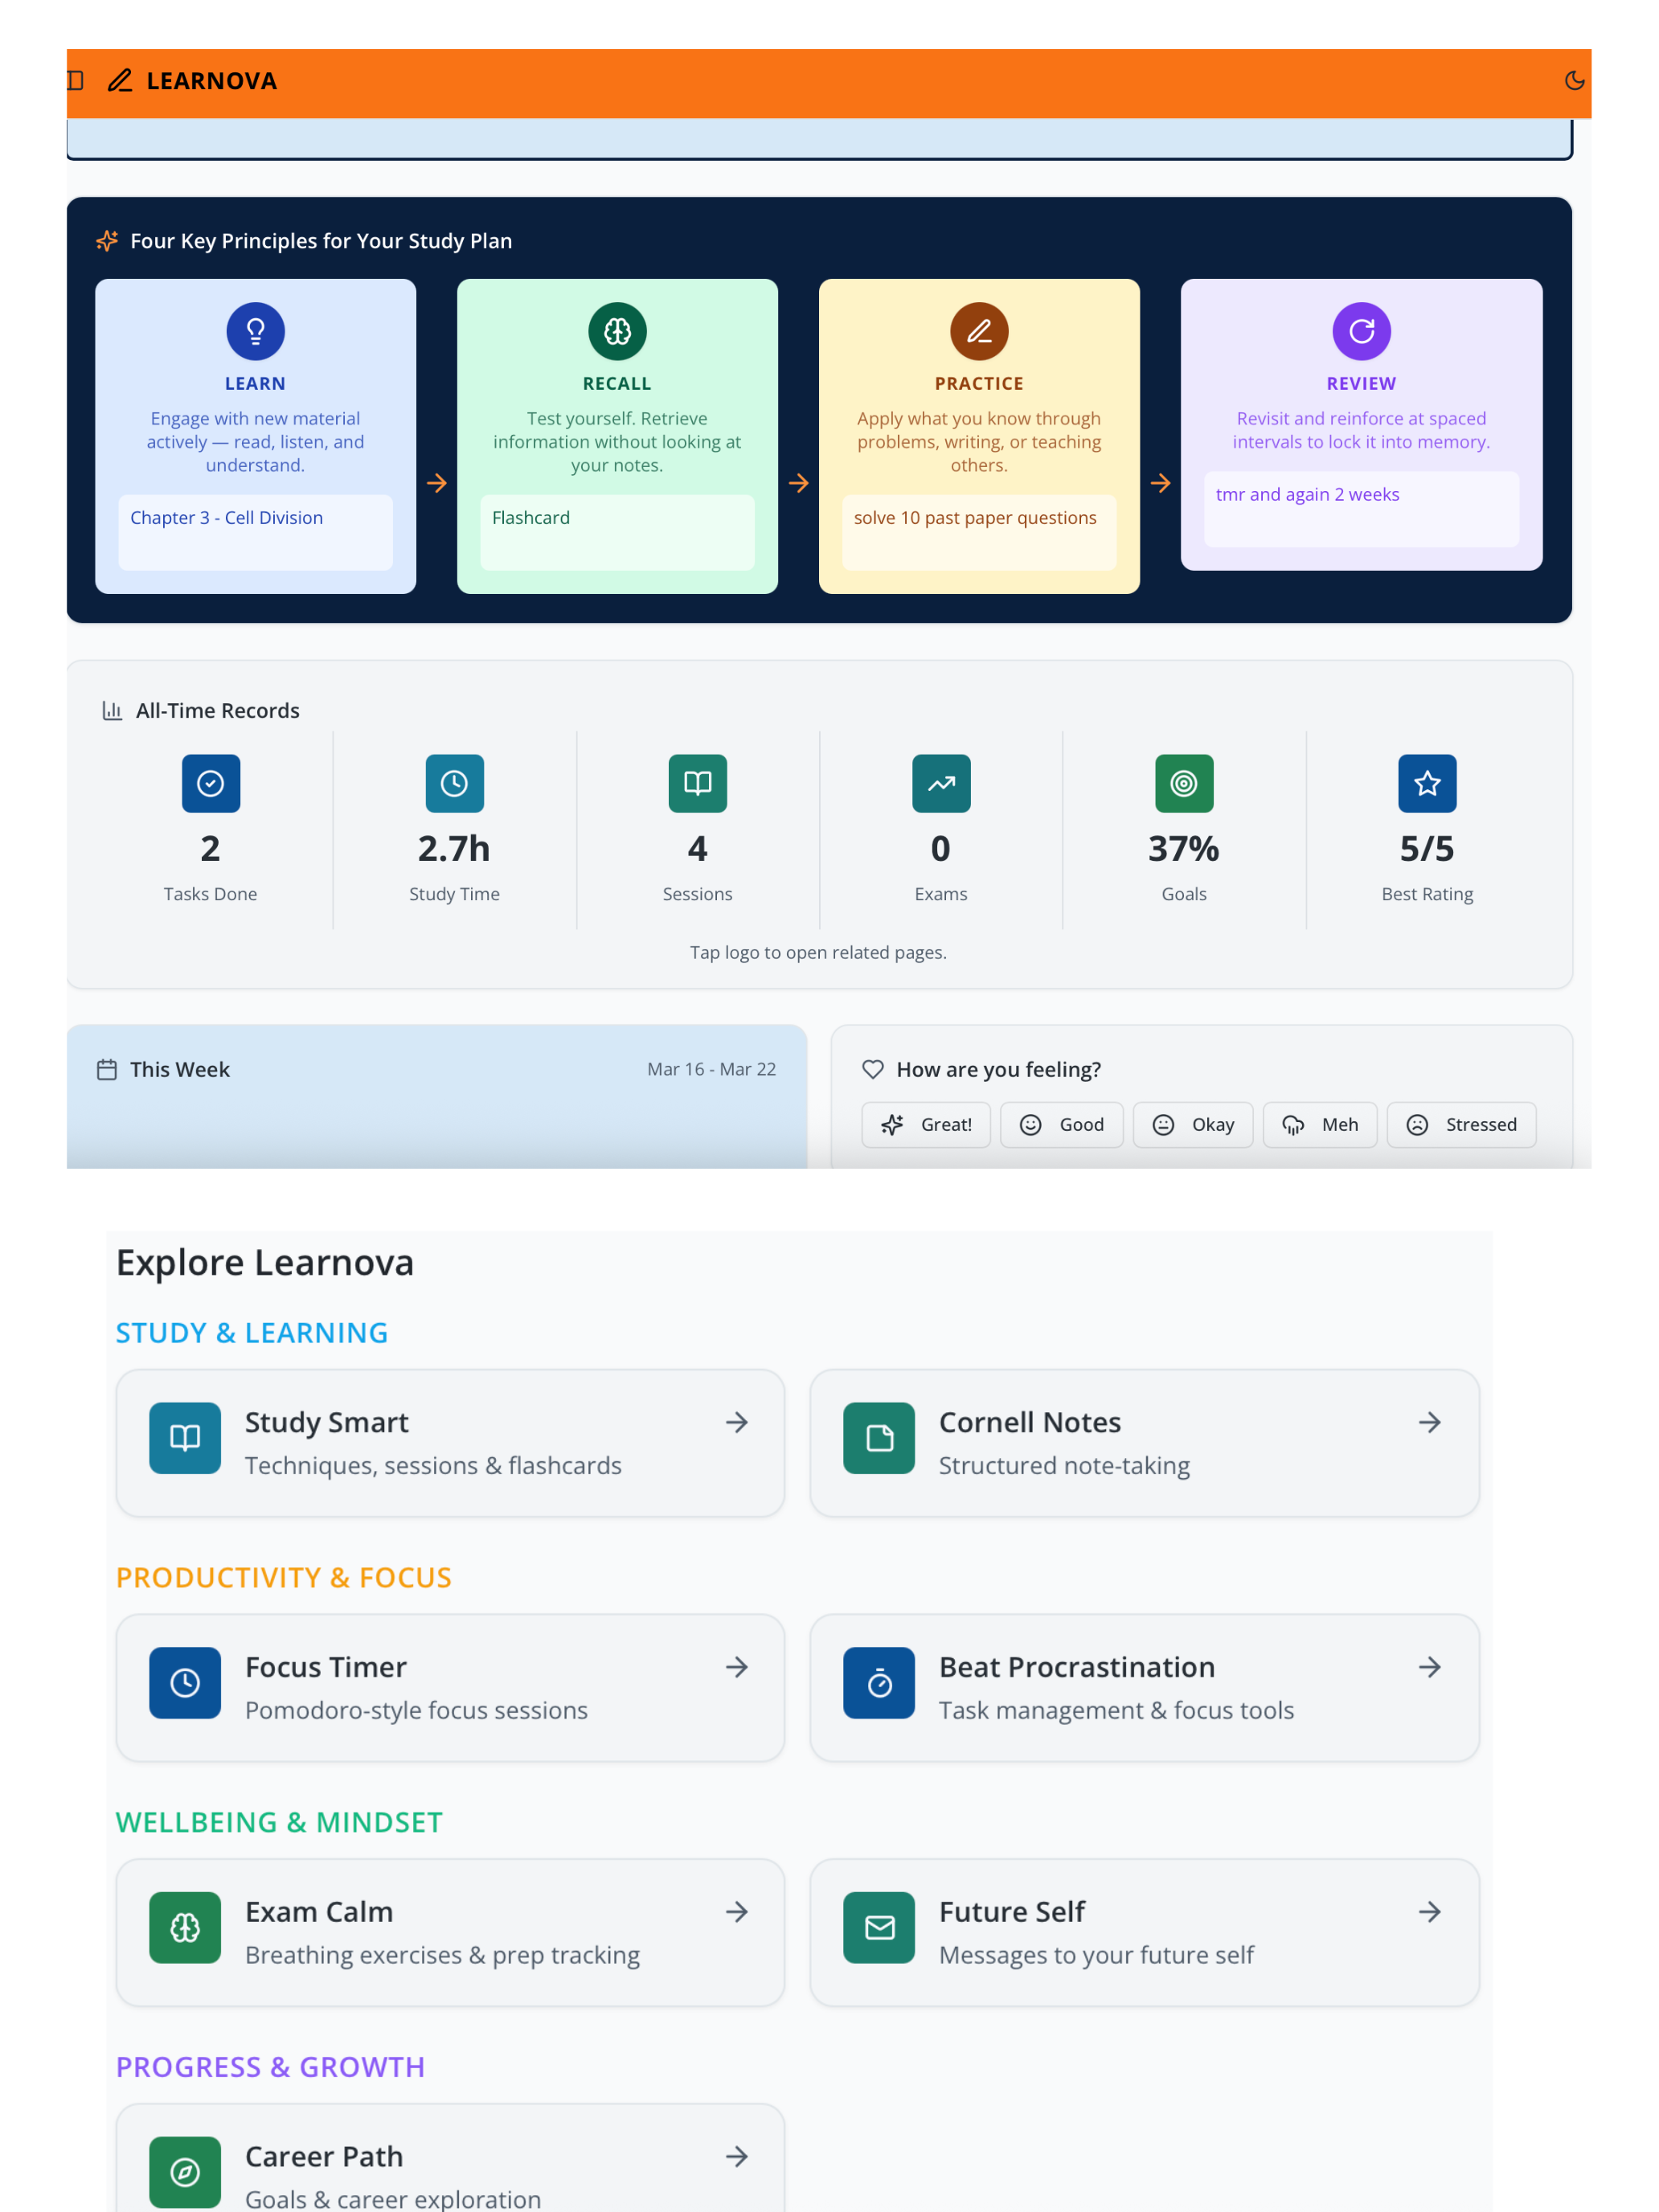Click the 5/5 Best Rating value

[x=1427, y=849]
